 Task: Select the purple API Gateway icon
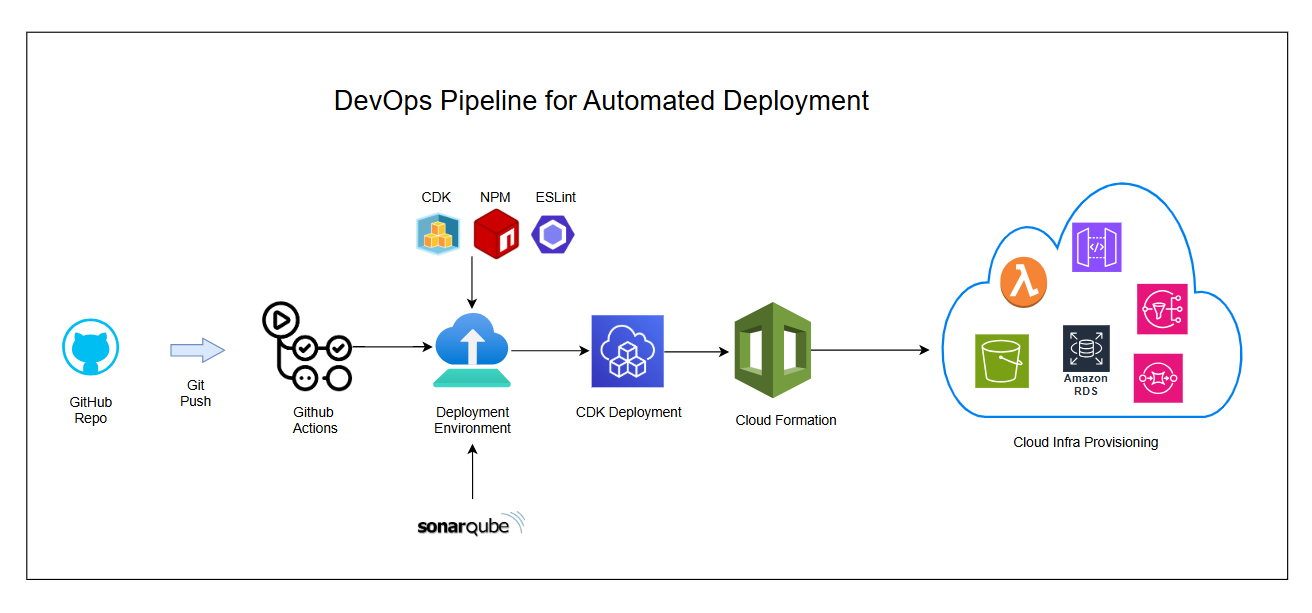(x=1096, y=248)
